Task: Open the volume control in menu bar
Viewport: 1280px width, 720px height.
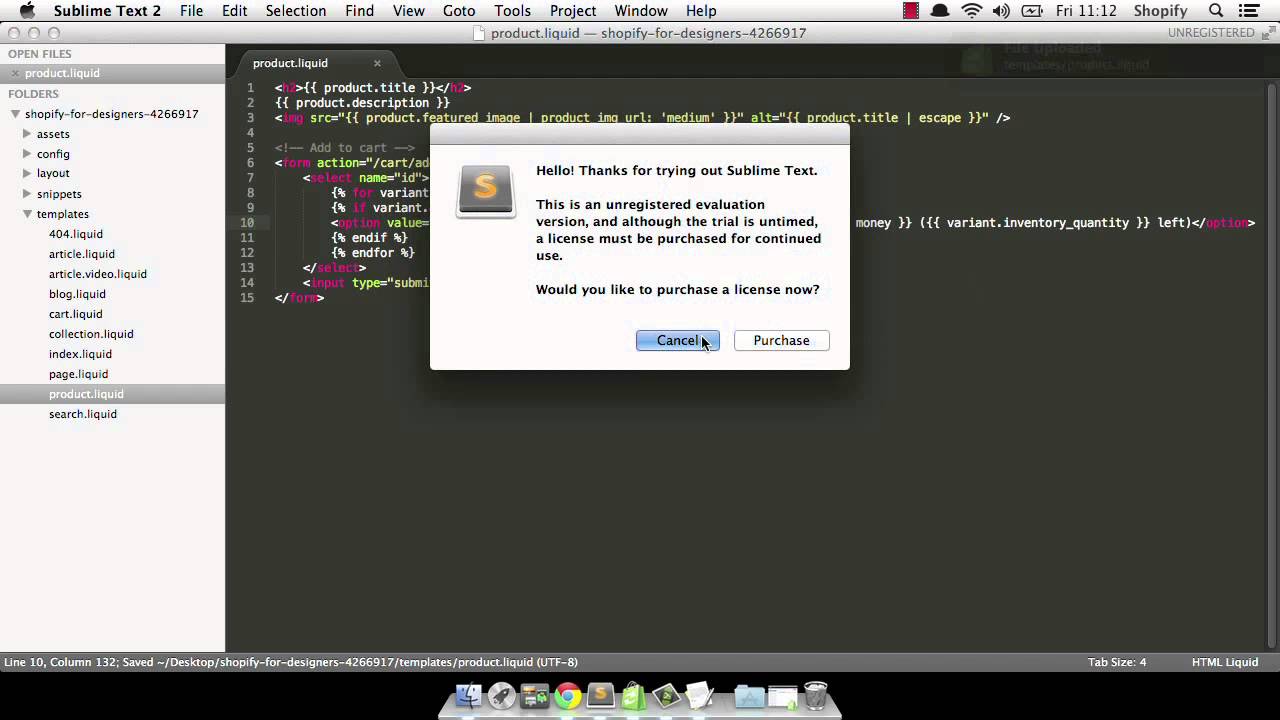Action: click(1001, 11)
